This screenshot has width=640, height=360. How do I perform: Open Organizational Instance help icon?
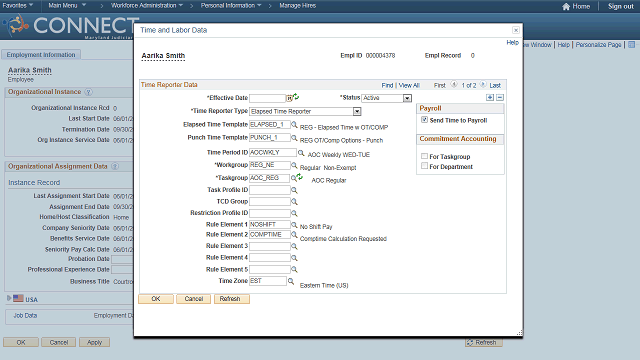tap(88, 92)
